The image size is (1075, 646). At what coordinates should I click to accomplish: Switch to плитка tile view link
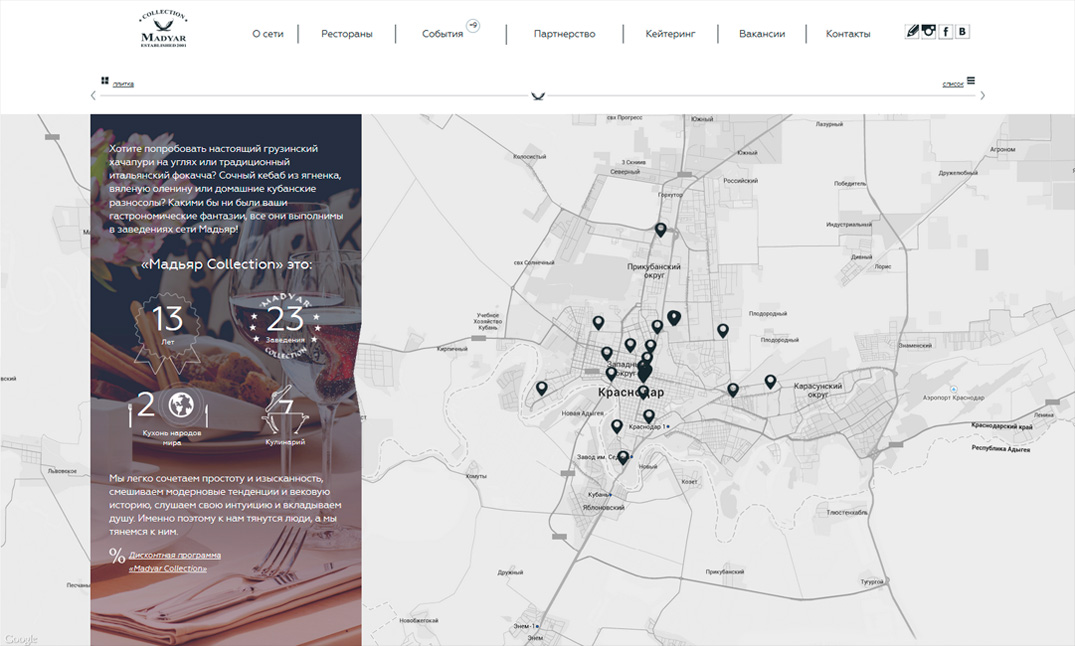123,84
